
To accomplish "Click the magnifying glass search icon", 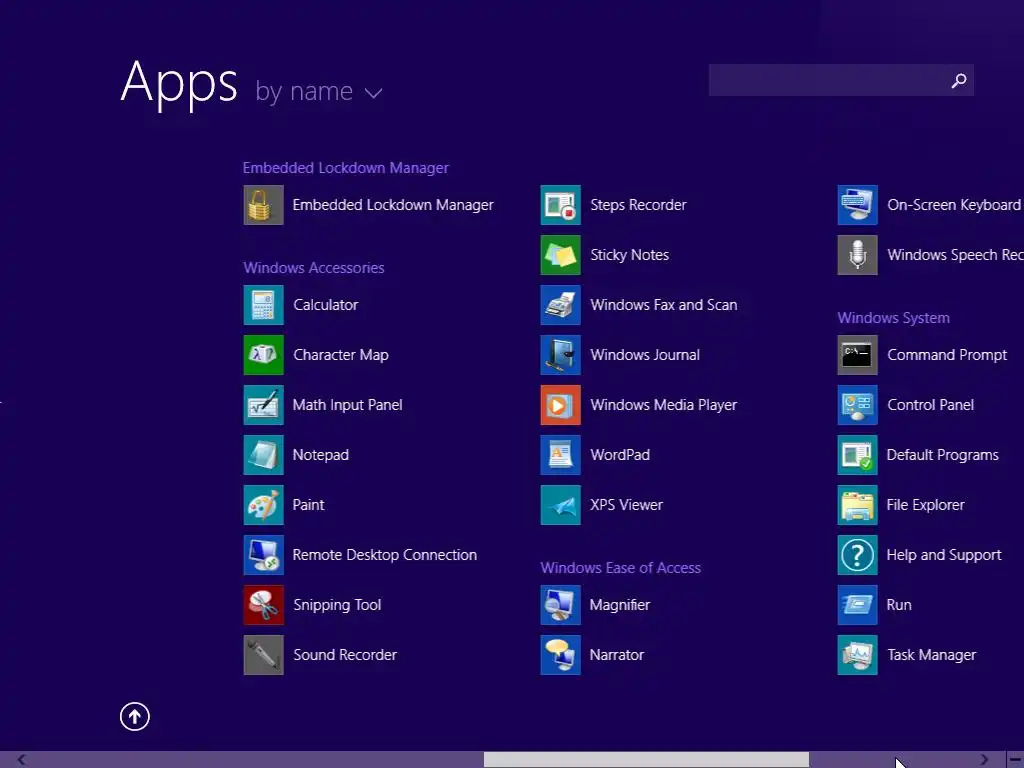I will pos(959,80).
